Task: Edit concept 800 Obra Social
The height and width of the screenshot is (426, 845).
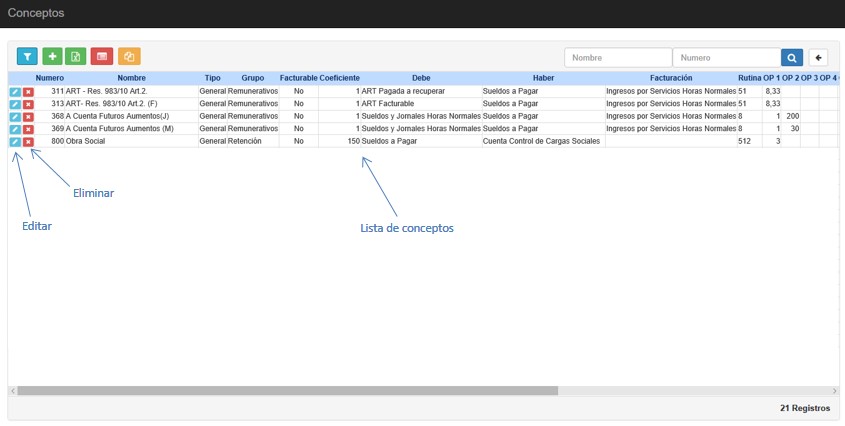Action: 15,142
